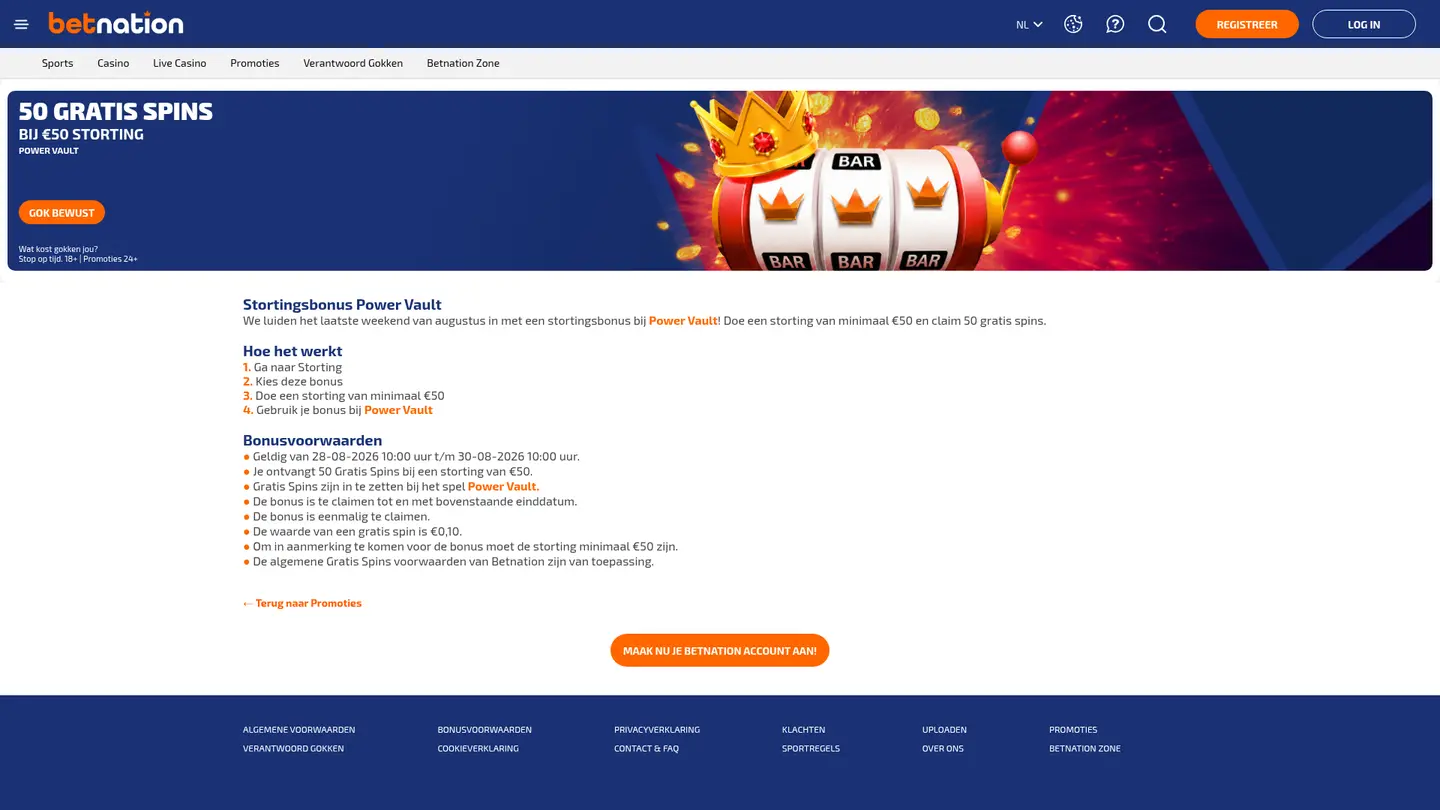
Task: Open the Verantwoord Gokken menu item
Action: click(x=353, y=63)
